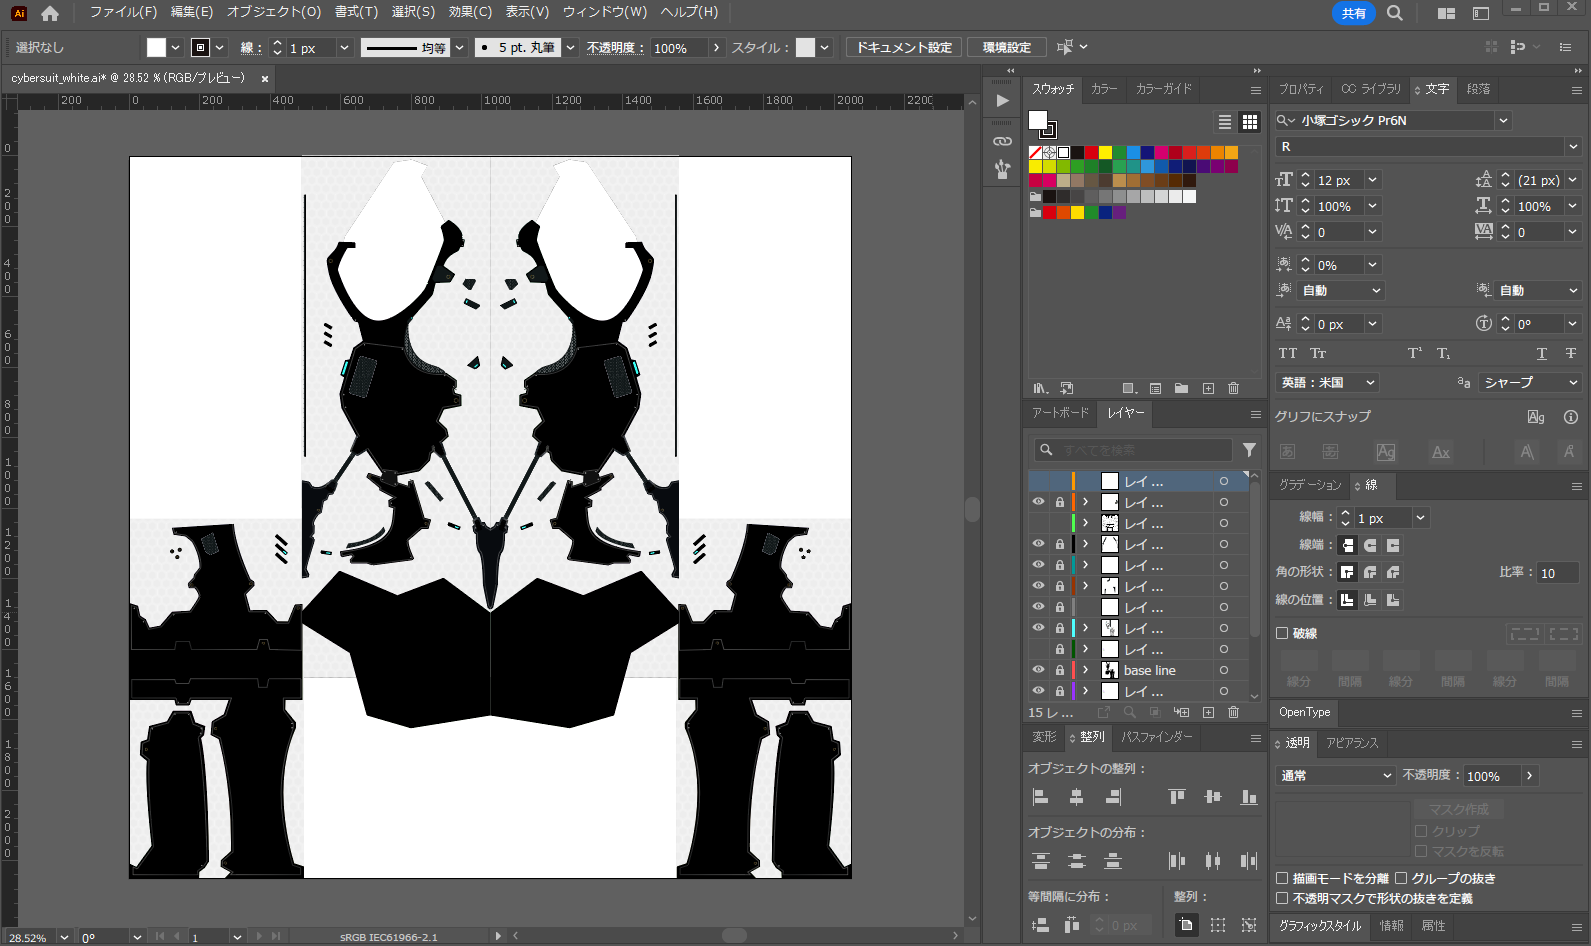Choose the projecting cap stroke option

(1393, 545)
